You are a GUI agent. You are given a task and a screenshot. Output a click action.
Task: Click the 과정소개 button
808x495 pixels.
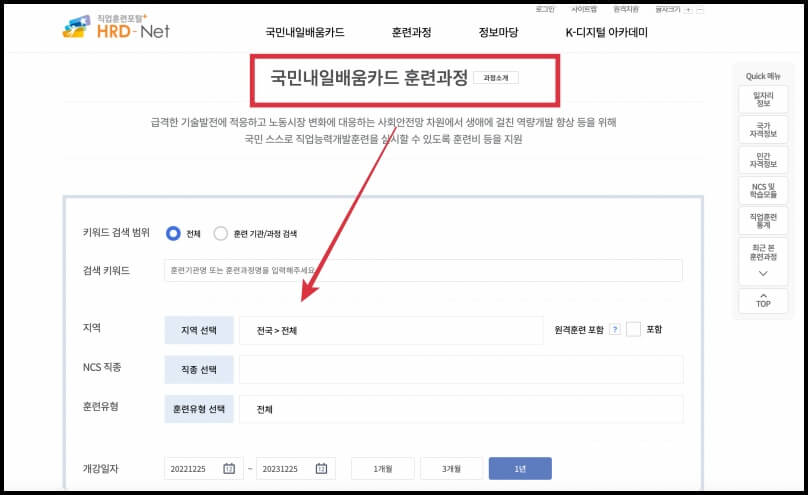496,78
